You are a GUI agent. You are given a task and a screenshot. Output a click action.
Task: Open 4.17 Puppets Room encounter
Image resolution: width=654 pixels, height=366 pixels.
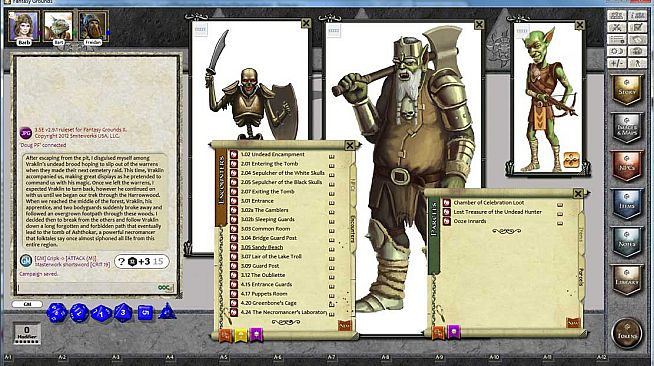click(264, 294)
